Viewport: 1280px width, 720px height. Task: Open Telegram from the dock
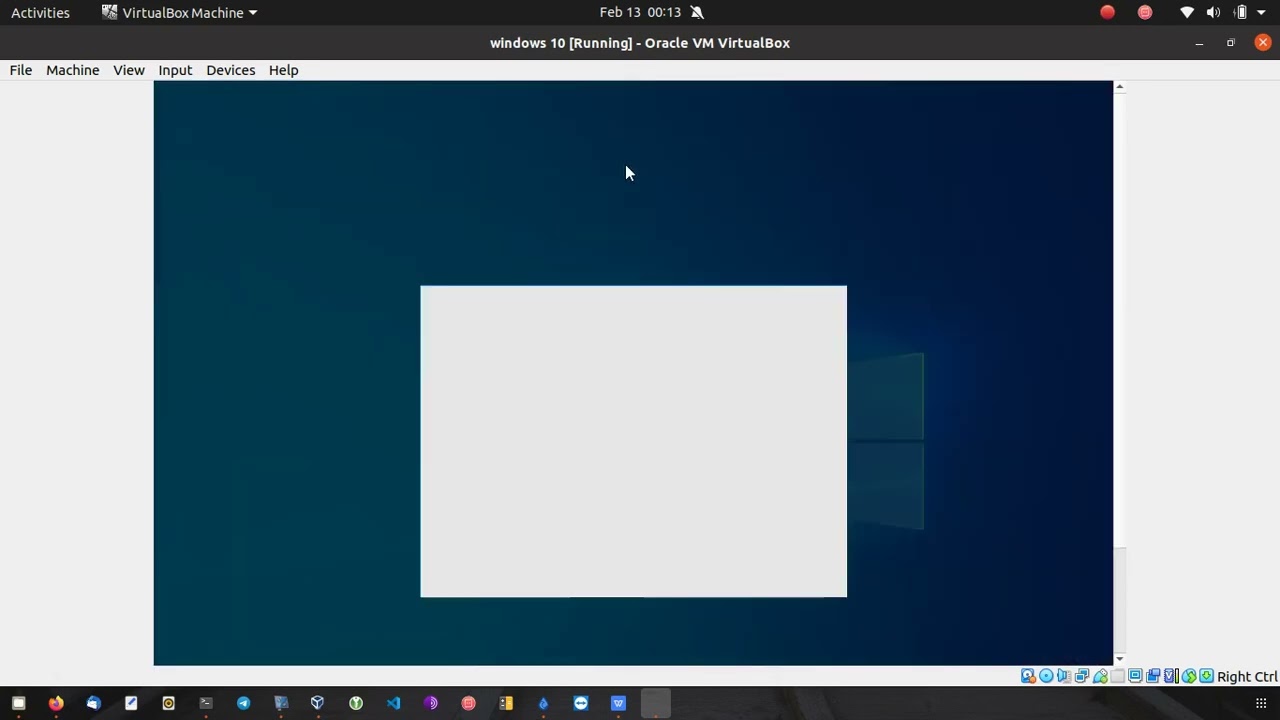pos(243,703)
